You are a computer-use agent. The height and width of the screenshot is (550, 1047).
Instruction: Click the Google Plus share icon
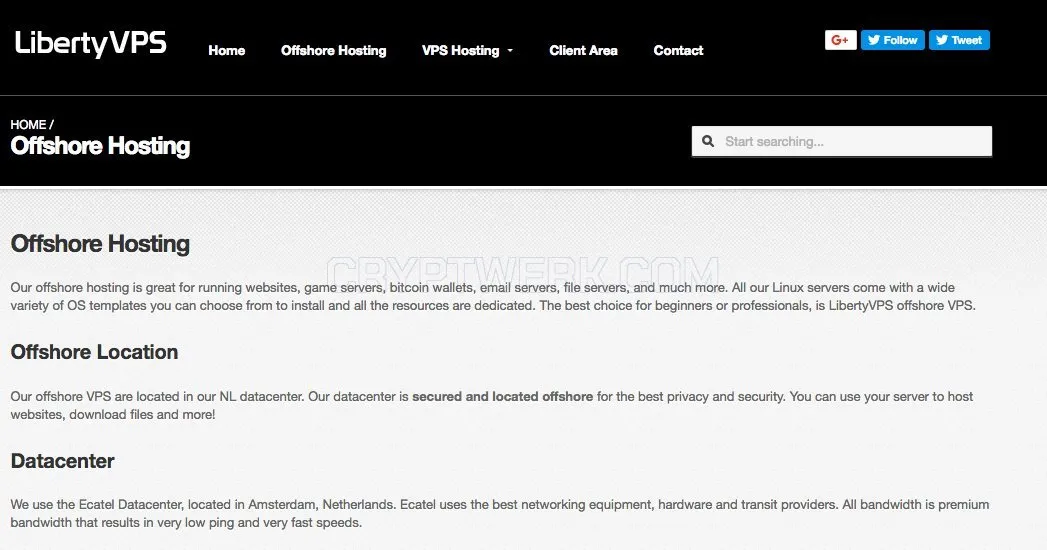841,40
